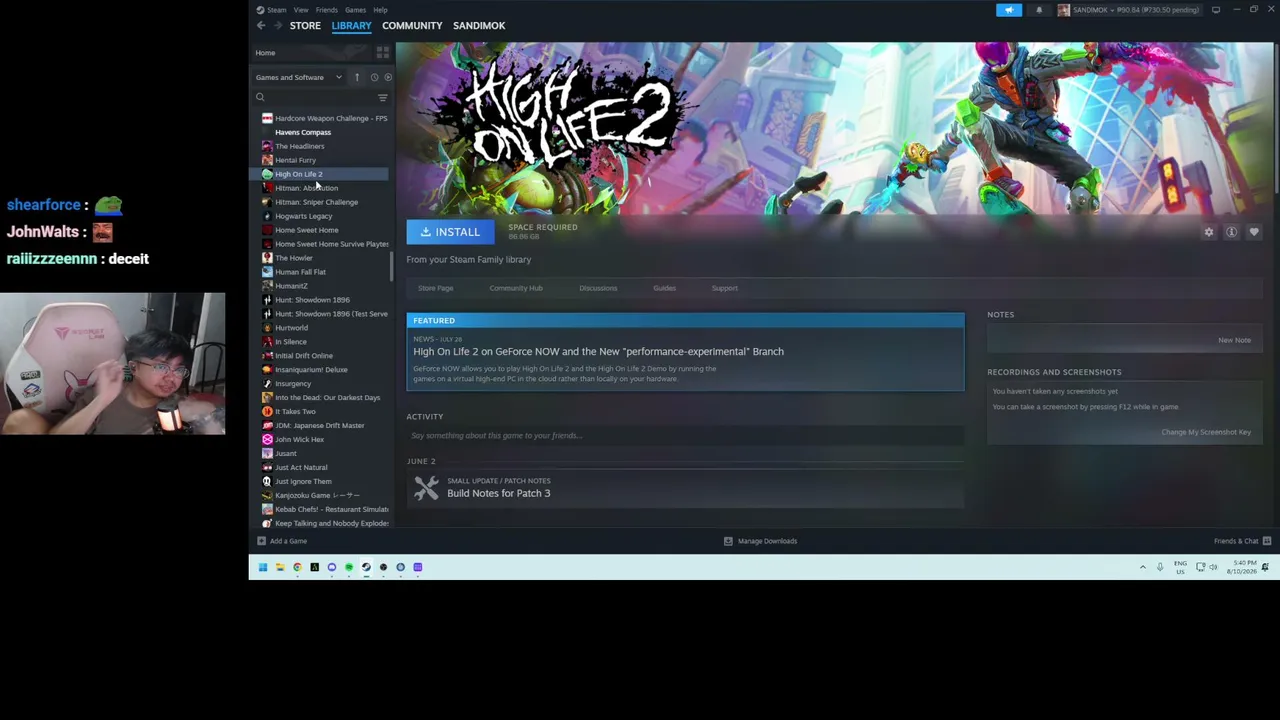1280x720 pixels.
Task: Click the Friends & Chat icon
Action: pyautogui.click(x=1267, y=541)
